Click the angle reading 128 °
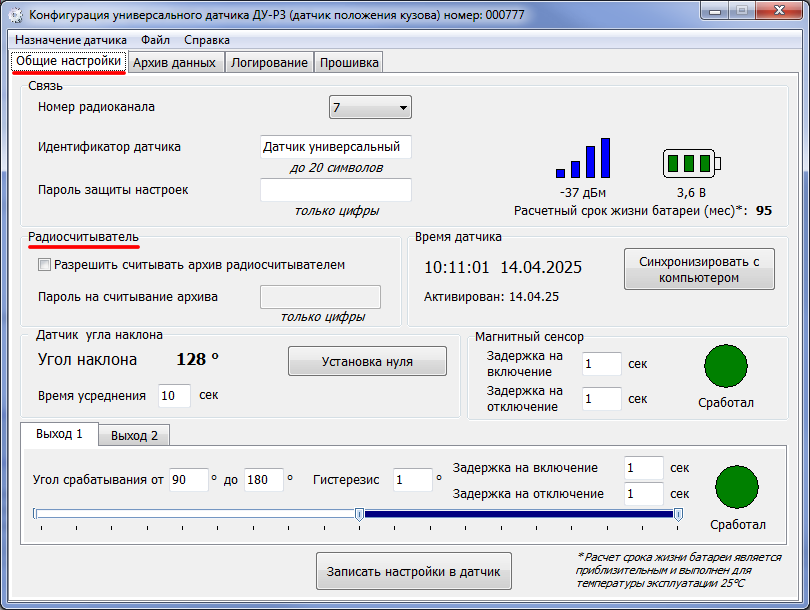Image resolution: width=810 pixels, height=610 pixels. [x=197, y=359]
